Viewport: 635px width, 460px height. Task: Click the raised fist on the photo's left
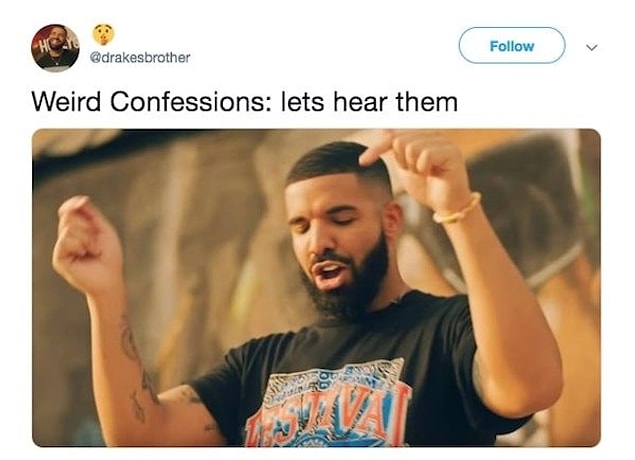(x=87, y=241)
